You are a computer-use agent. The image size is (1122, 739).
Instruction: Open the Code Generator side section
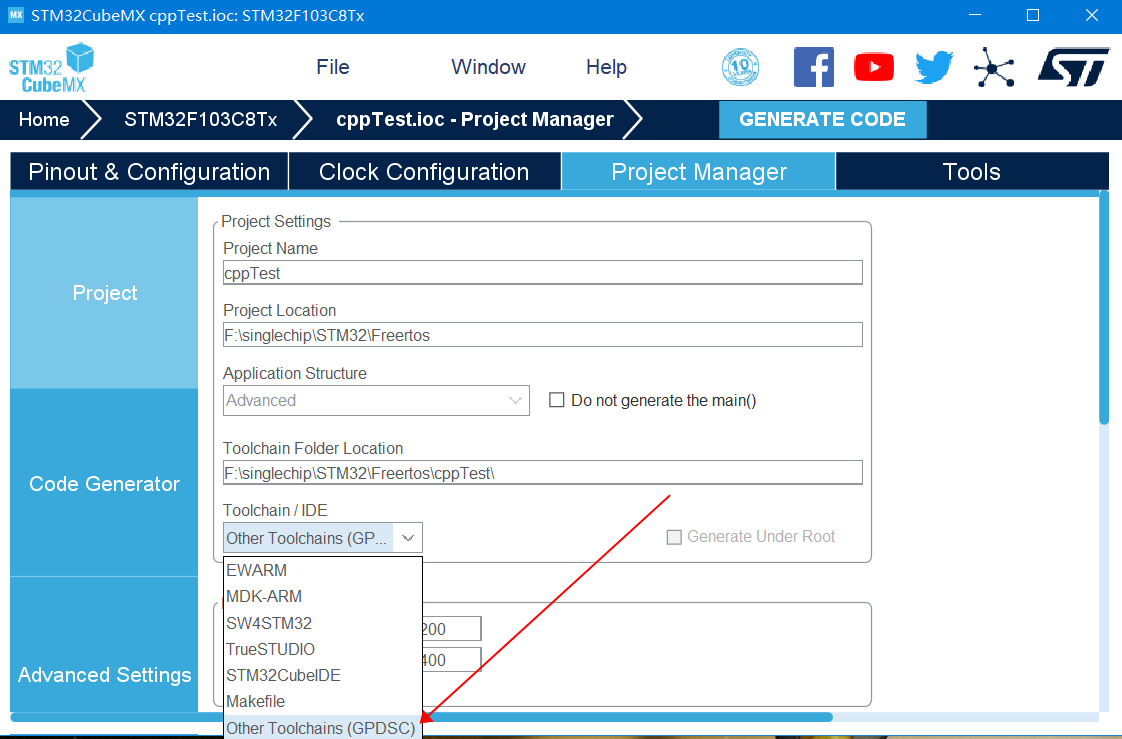click(x=104, y=484)
